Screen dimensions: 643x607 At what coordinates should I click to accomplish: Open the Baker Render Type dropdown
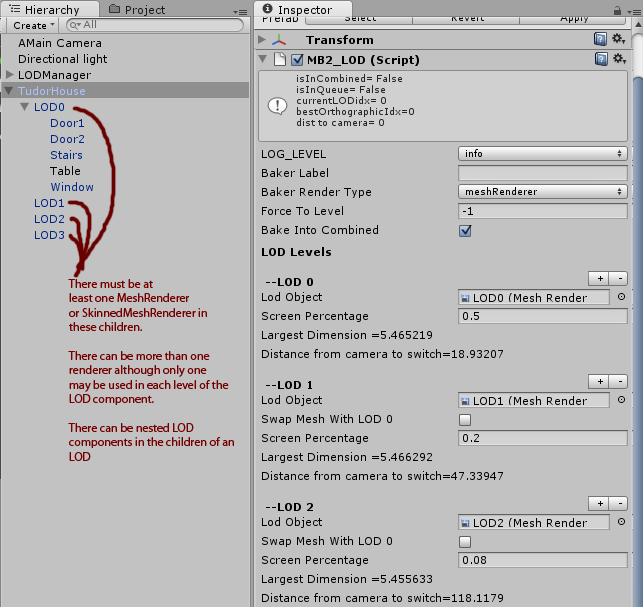[x=543, y=192]
